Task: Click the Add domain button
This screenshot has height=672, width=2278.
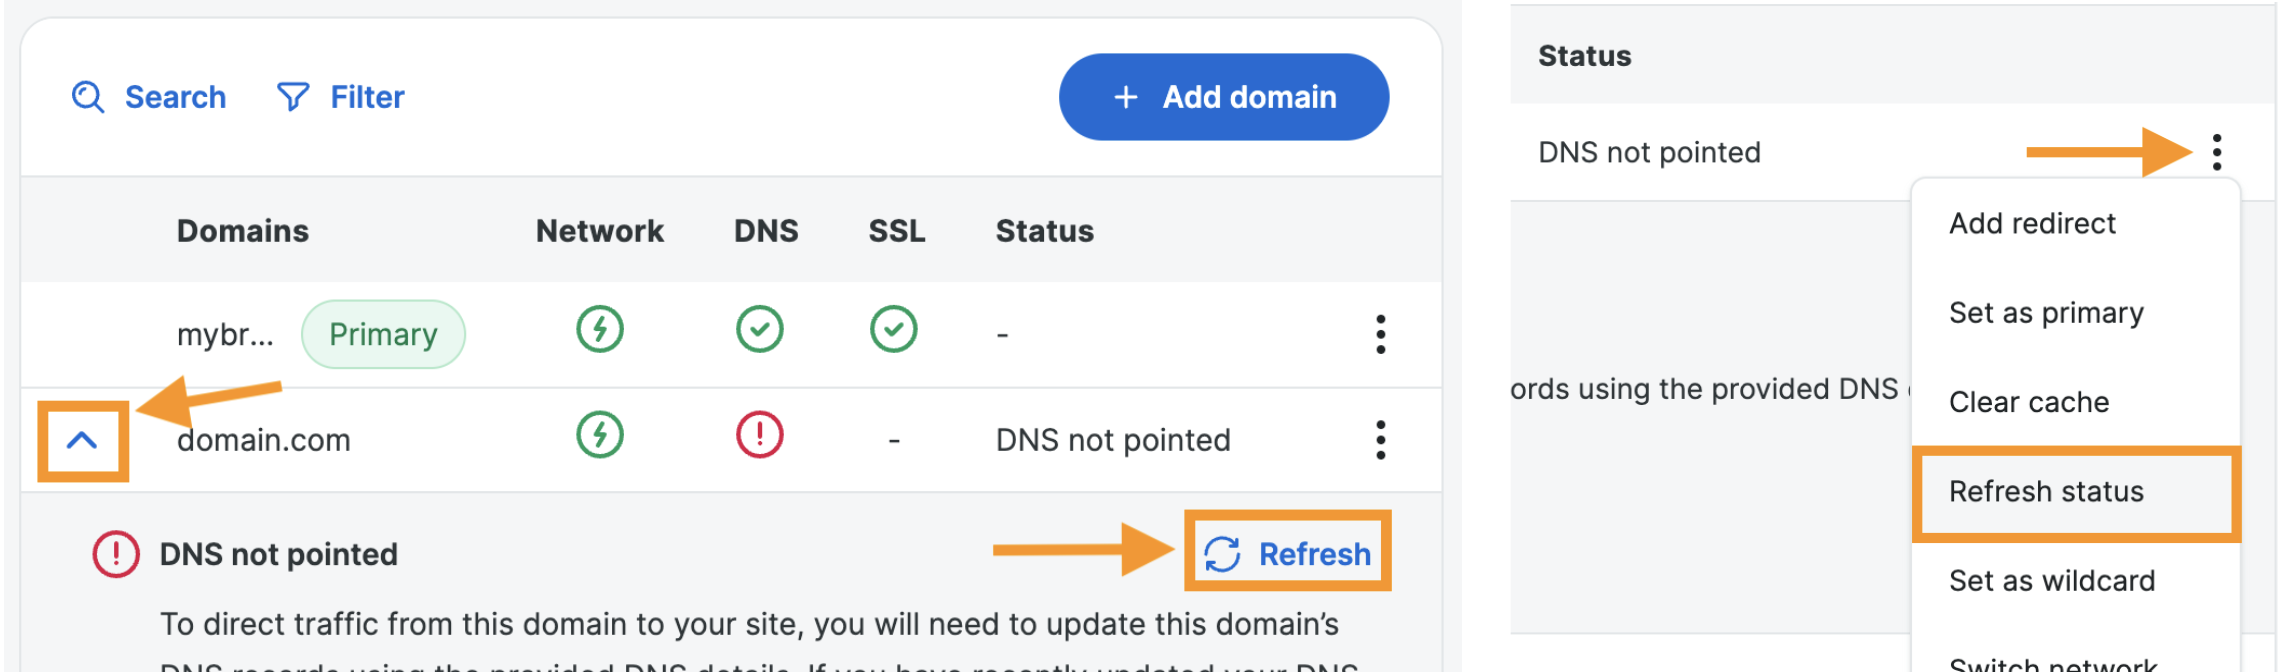Action: [x=1223, y=97]
